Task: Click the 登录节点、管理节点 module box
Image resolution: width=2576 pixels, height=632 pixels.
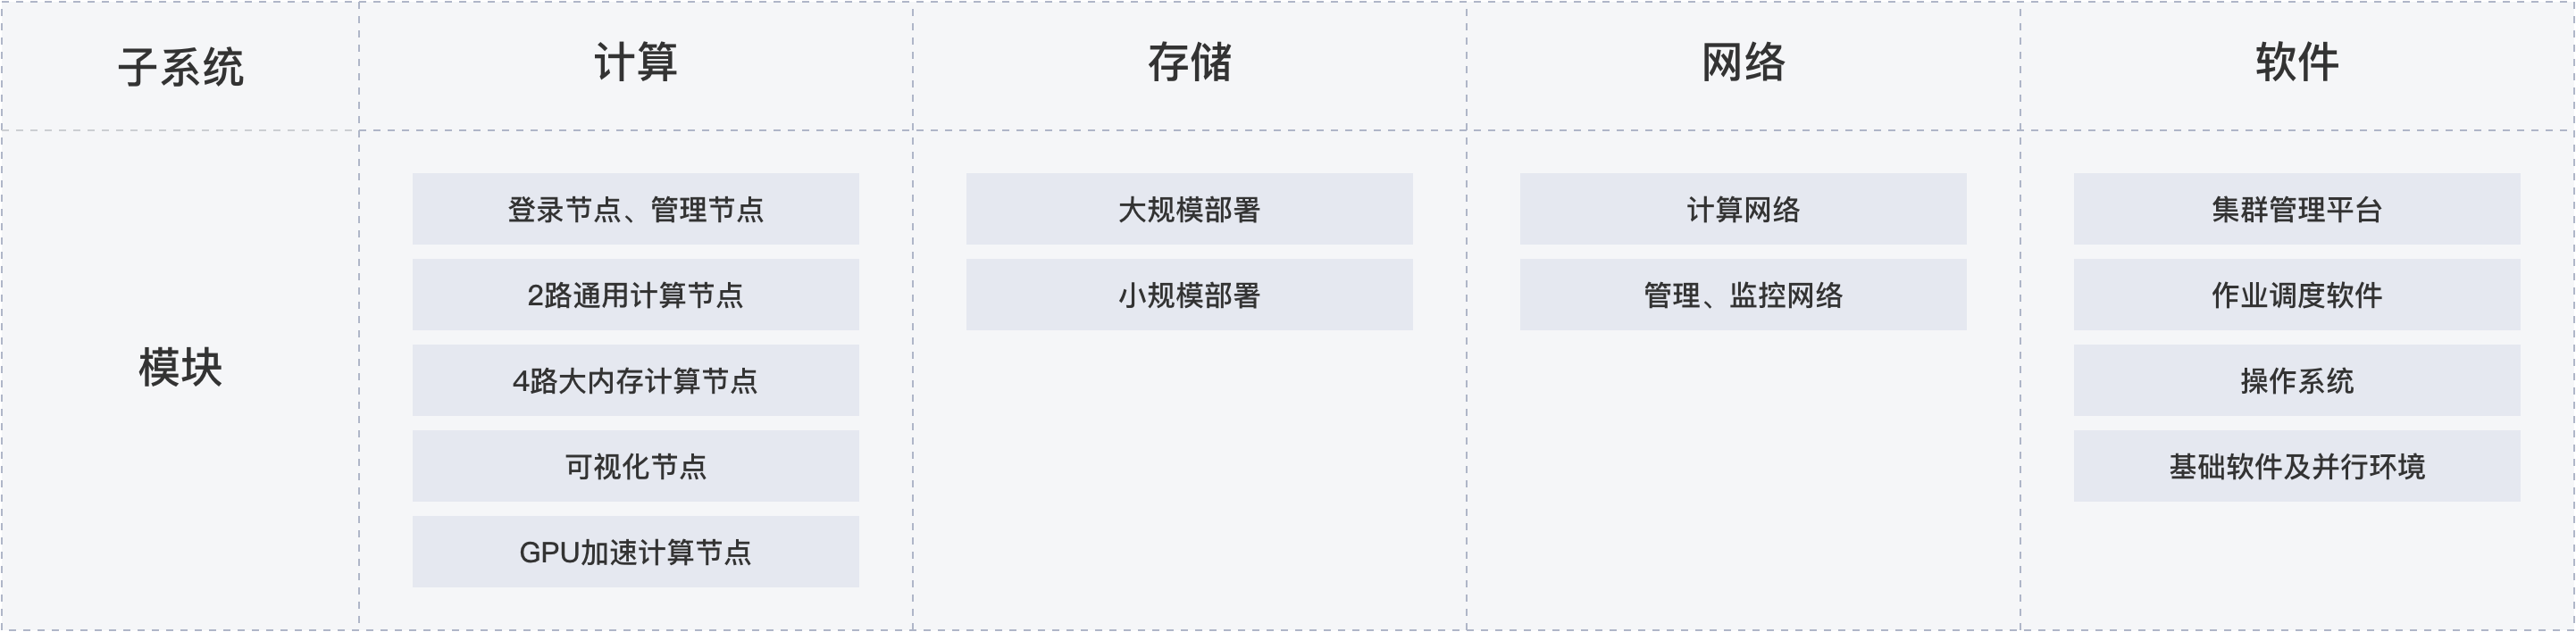Action: [635, 209]
